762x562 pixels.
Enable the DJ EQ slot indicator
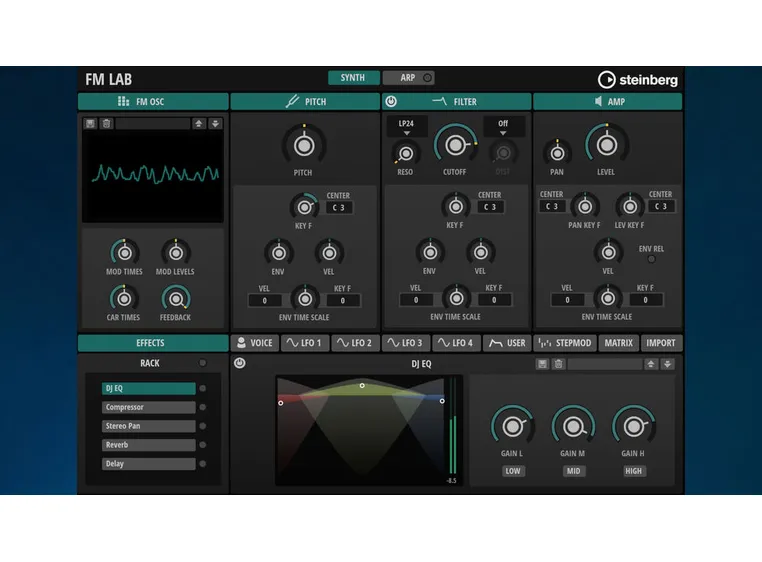pos(203,388)
